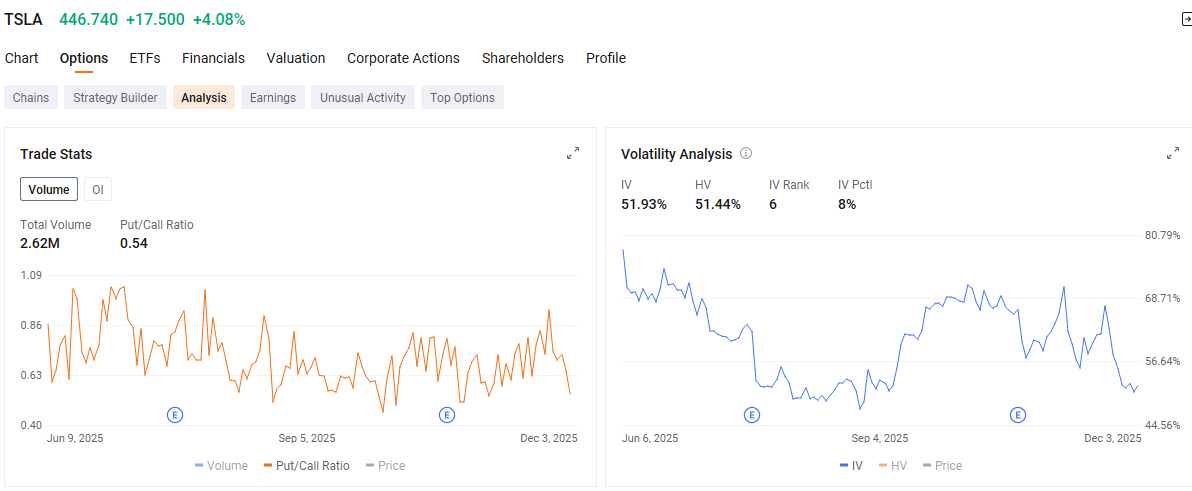Open the Earnings sub-tab
Viewport: 1192px width, 491px height.
point(273,97)
